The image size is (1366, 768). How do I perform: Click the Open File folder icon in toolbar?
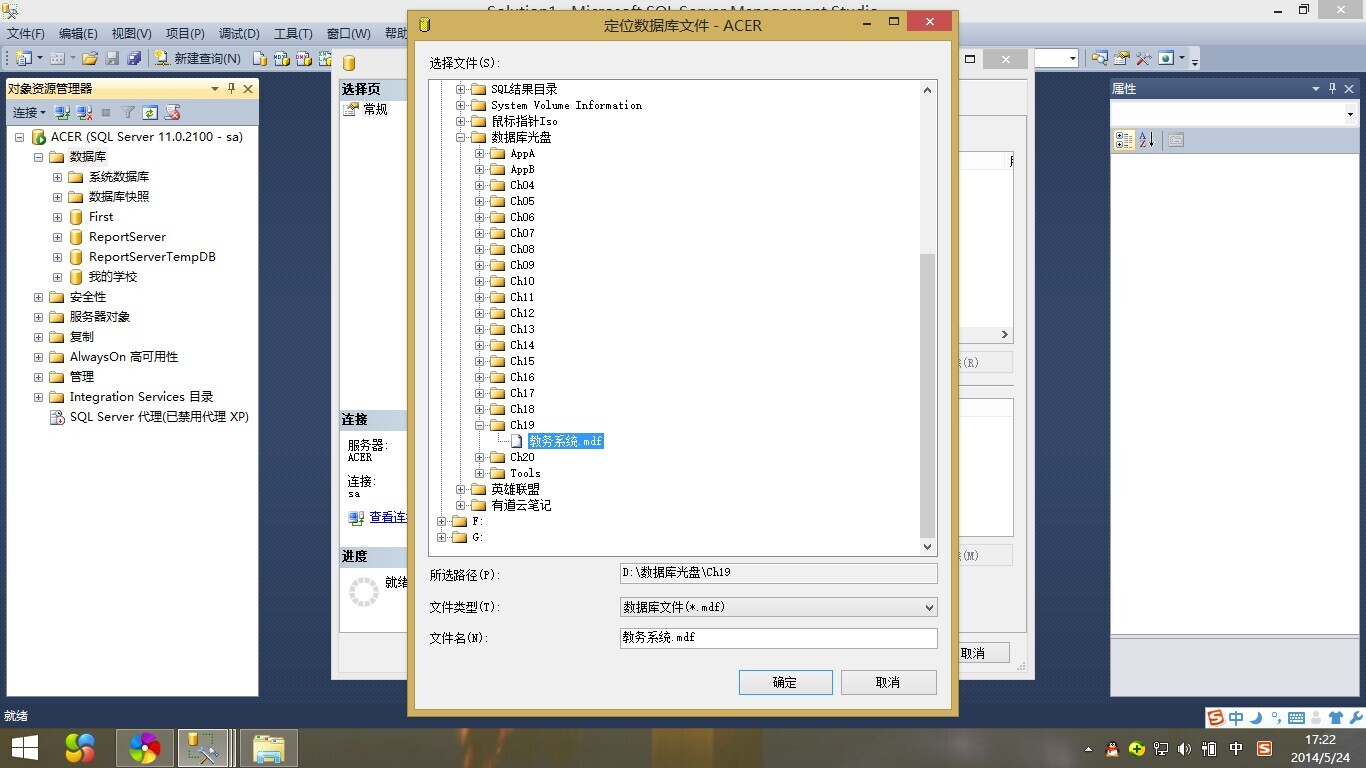pos(90,59)
